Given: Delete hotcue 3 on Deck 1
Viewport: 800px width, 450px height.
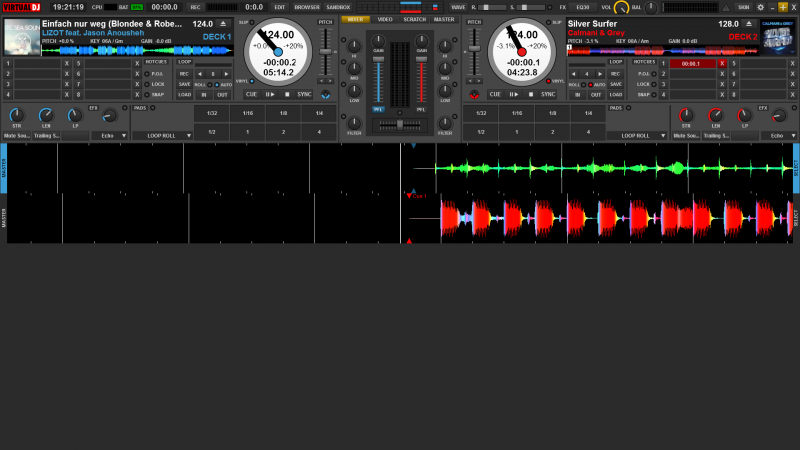Looking at the screenshot, I should coord(66,84).
